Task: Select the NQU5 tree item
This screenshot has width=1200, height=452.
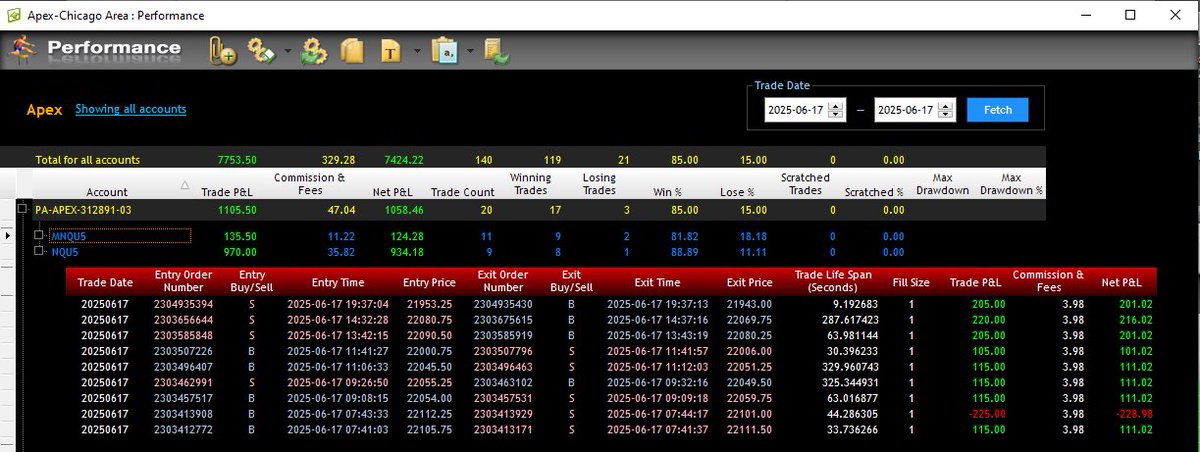Action: click(x=64, y=252)
